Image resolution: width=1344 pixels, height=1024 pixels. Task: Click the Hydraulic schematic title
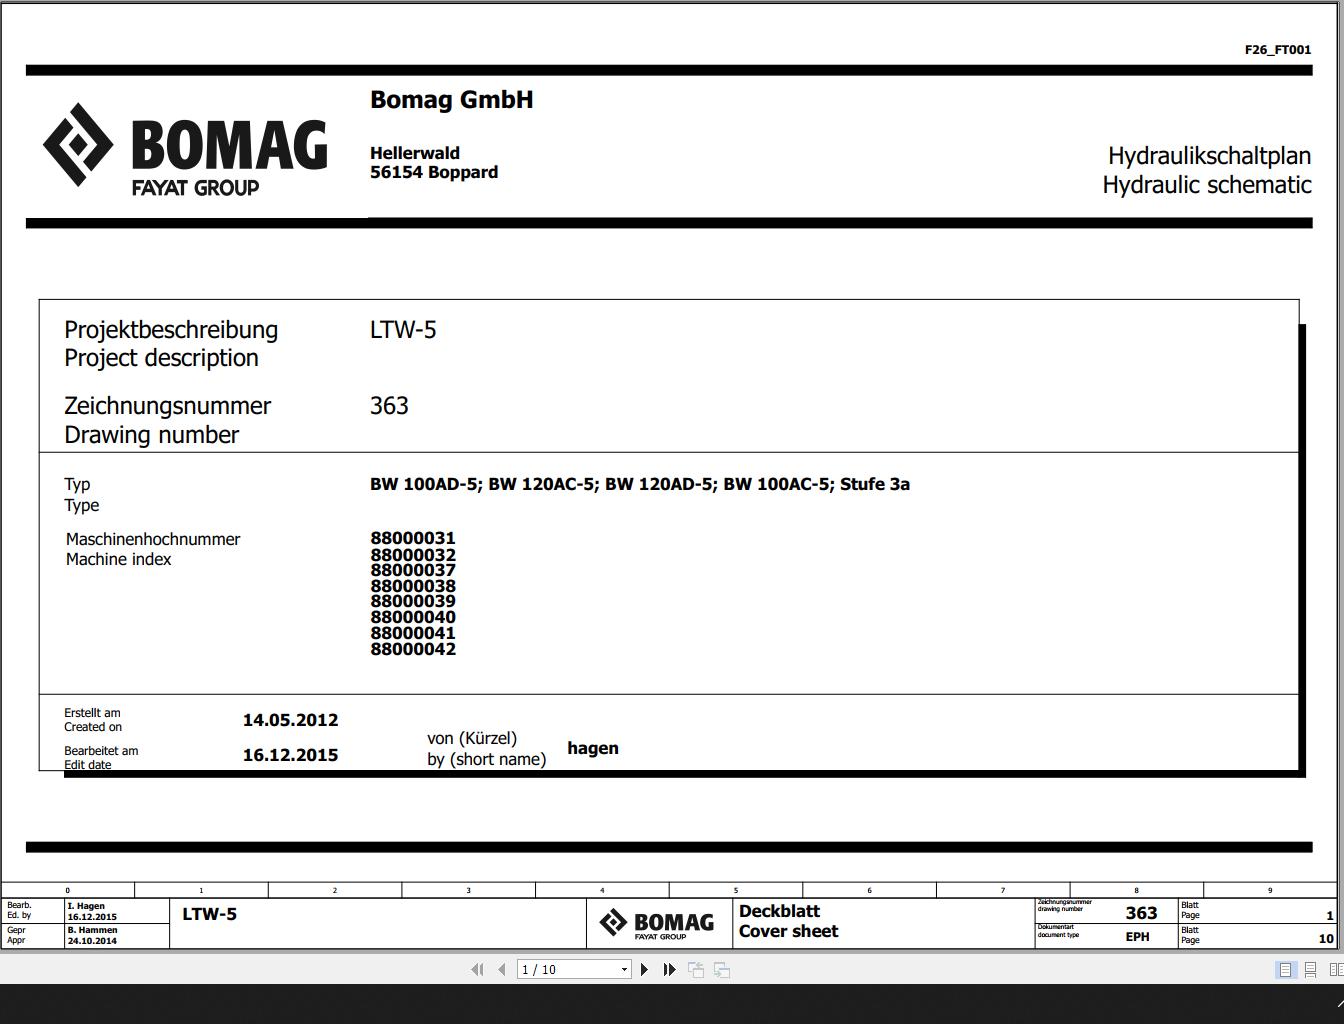coord(1207,185)
